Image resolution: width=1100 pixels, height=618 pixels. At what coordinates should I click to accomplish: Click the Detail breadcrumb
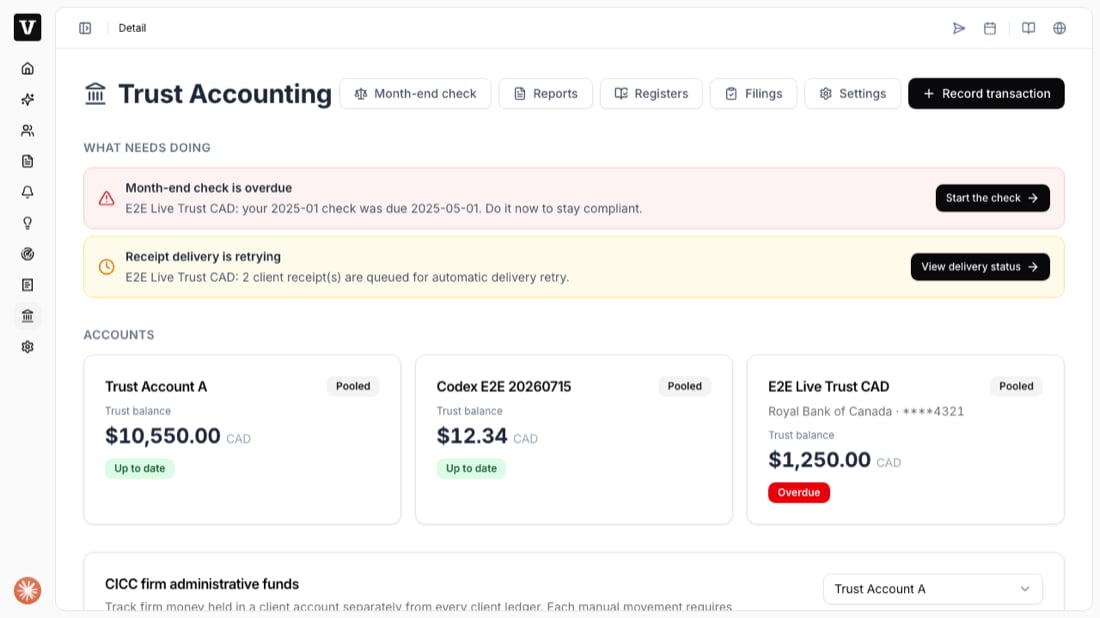132,28
